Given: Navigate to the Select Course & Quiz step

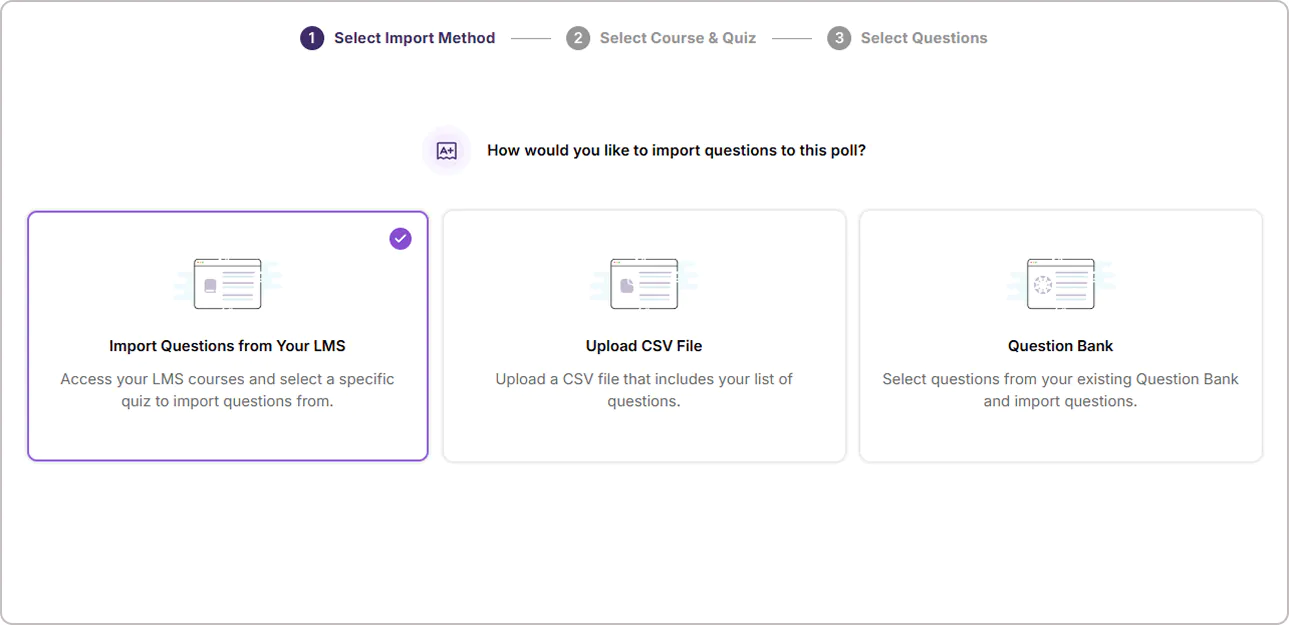Looking at the screenshot, I should (677, 37).
